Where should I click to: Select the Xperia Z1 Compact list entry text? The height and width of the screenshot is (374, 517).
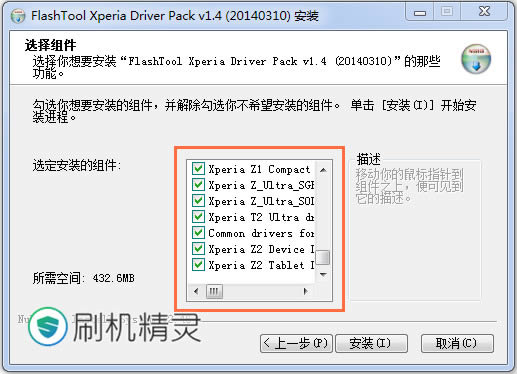tap(259, 169)
